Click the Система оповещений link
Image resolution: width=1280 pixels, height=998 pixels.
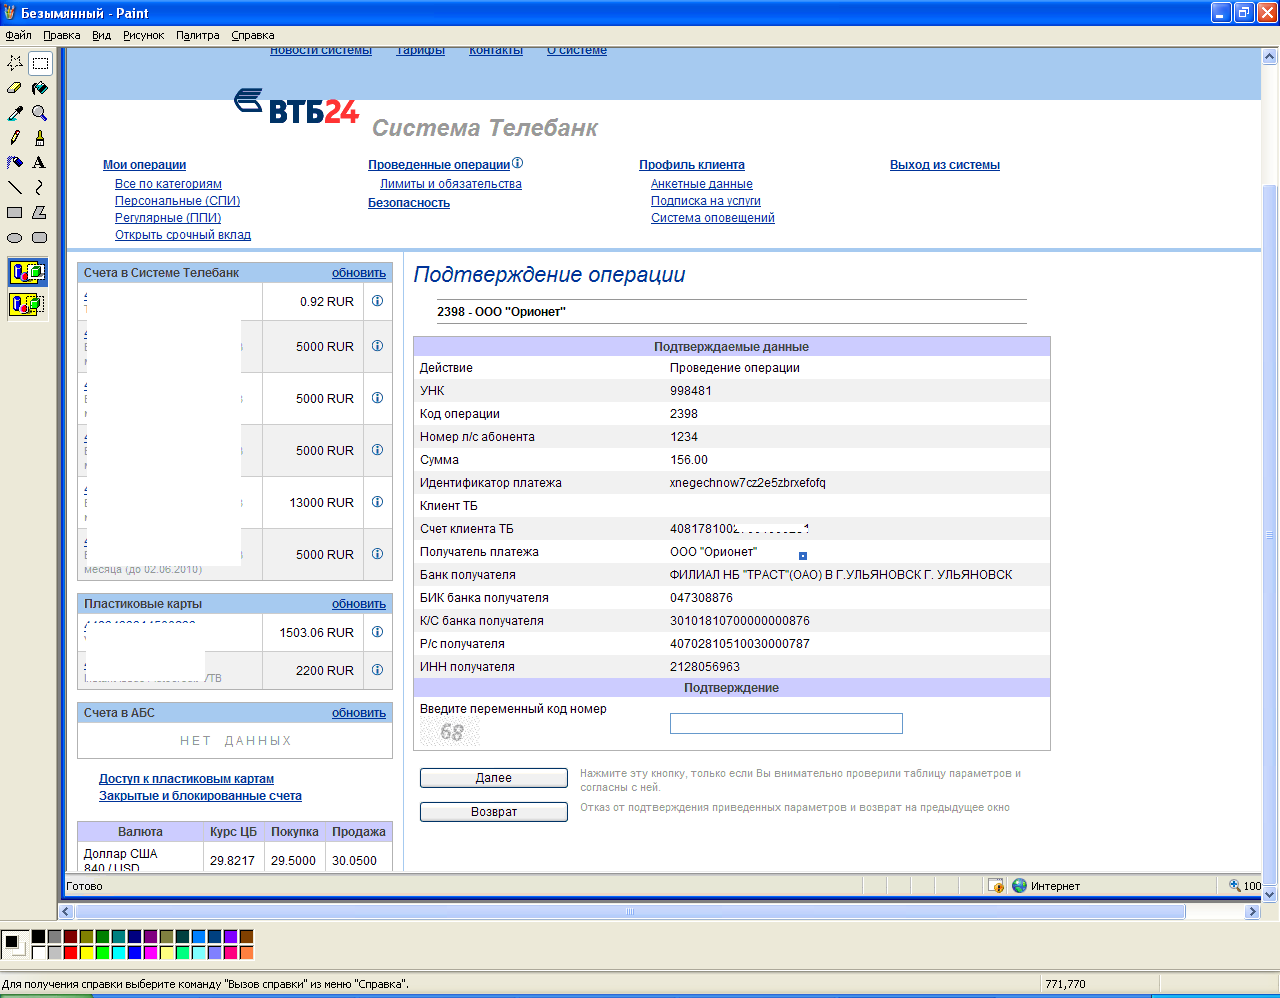pos(713,218)
